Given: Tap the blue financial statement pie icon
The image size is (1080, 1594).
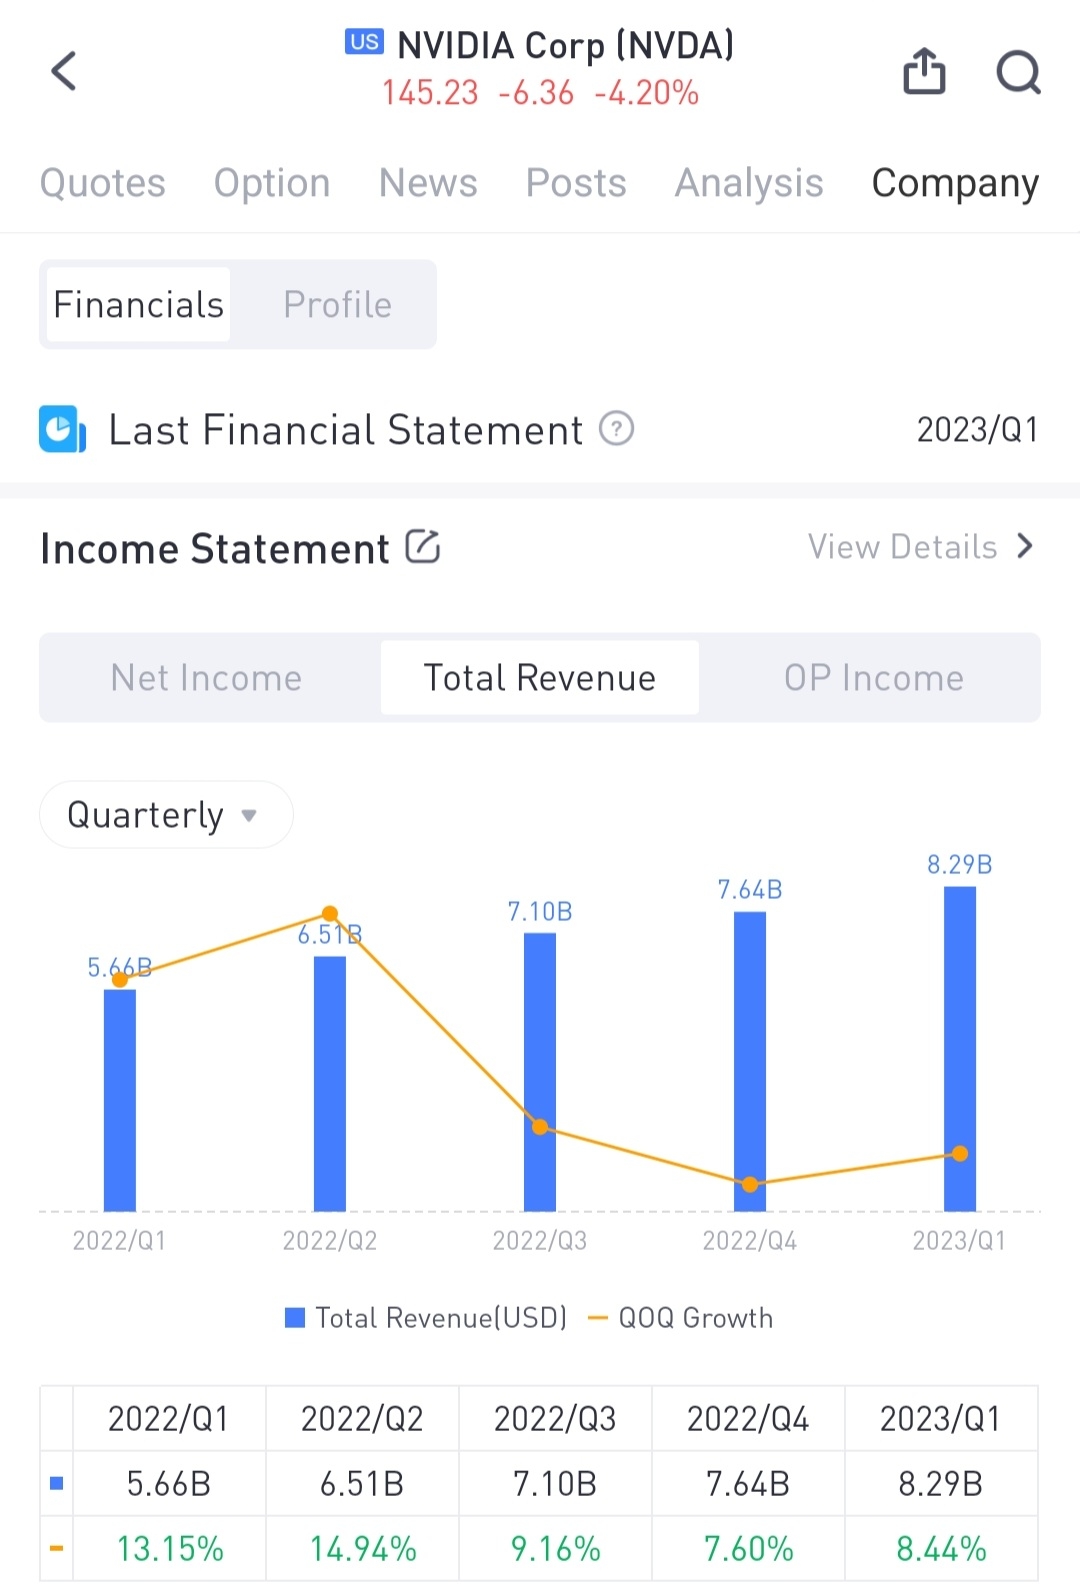Looking at the screenshot, I should (62, 429).
